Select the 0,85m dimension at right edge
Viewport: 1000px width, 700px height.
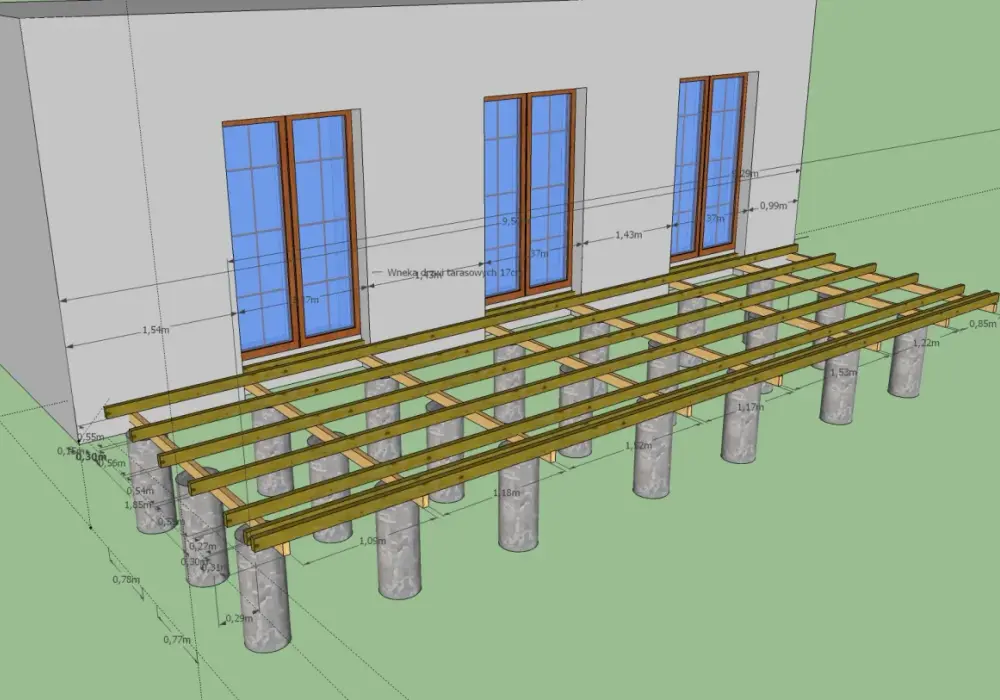click(x=983, y=324)
